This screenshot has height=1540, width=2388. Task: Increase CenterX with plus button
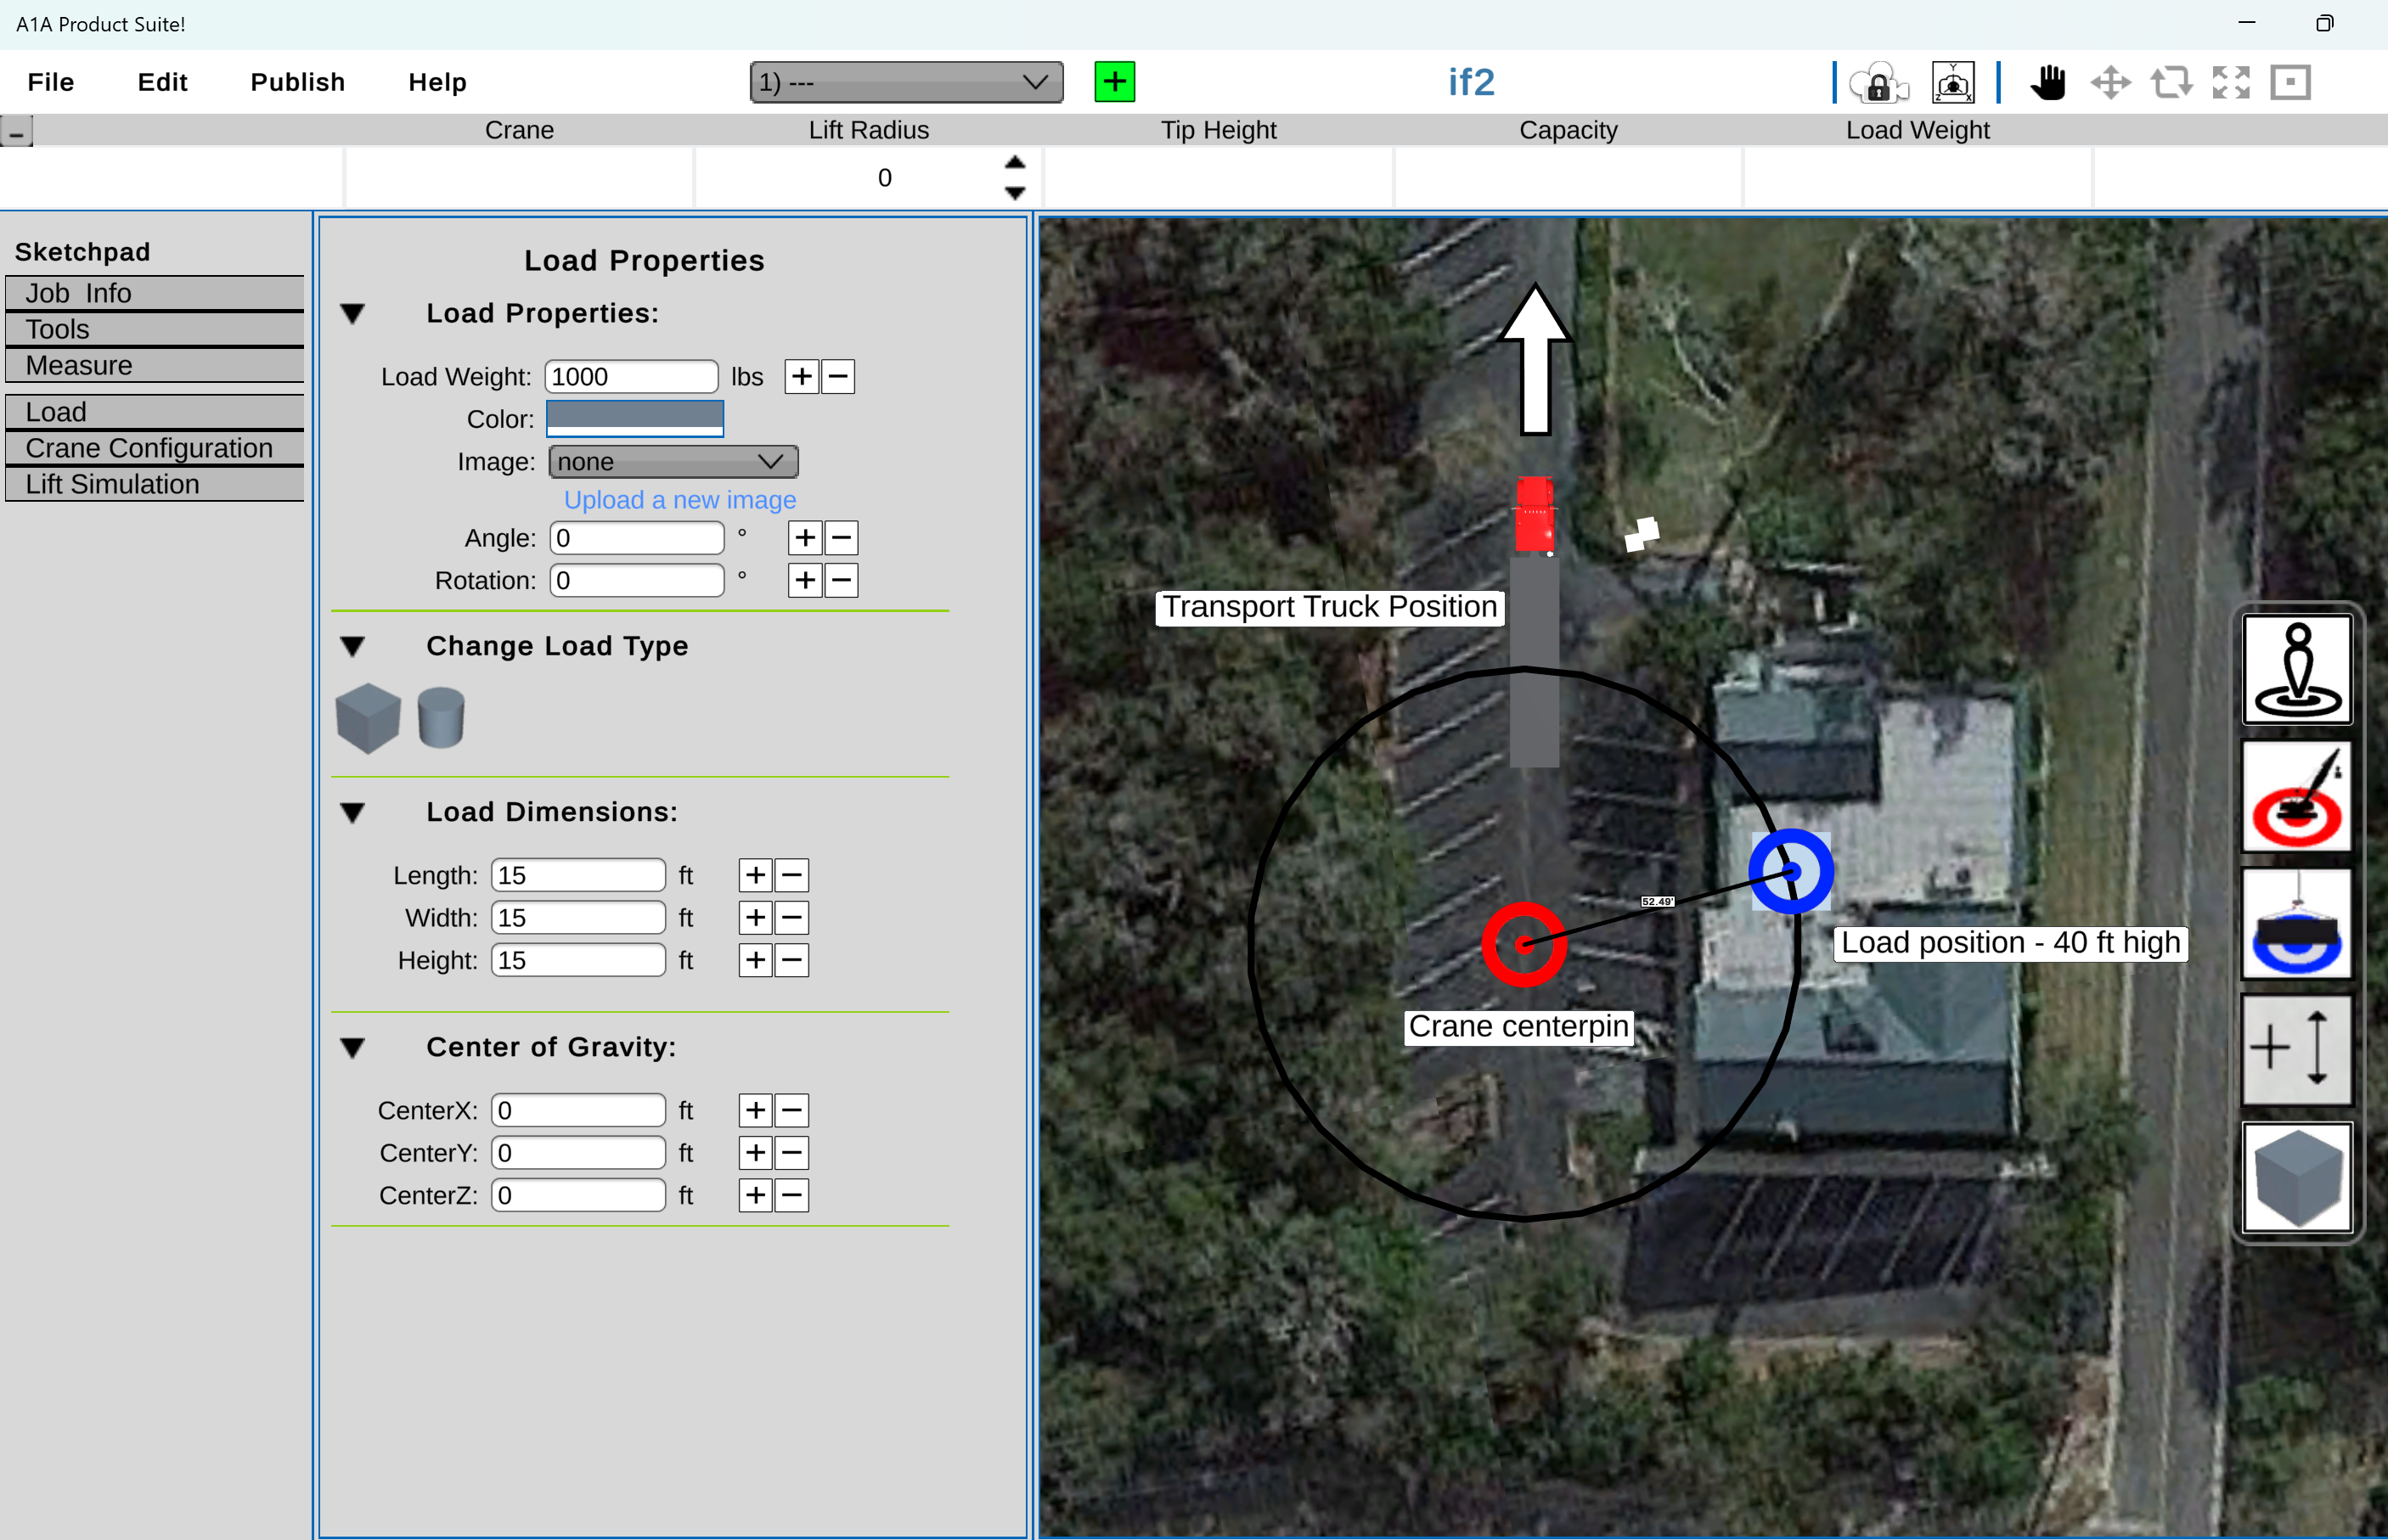[x=756, y=1110]
